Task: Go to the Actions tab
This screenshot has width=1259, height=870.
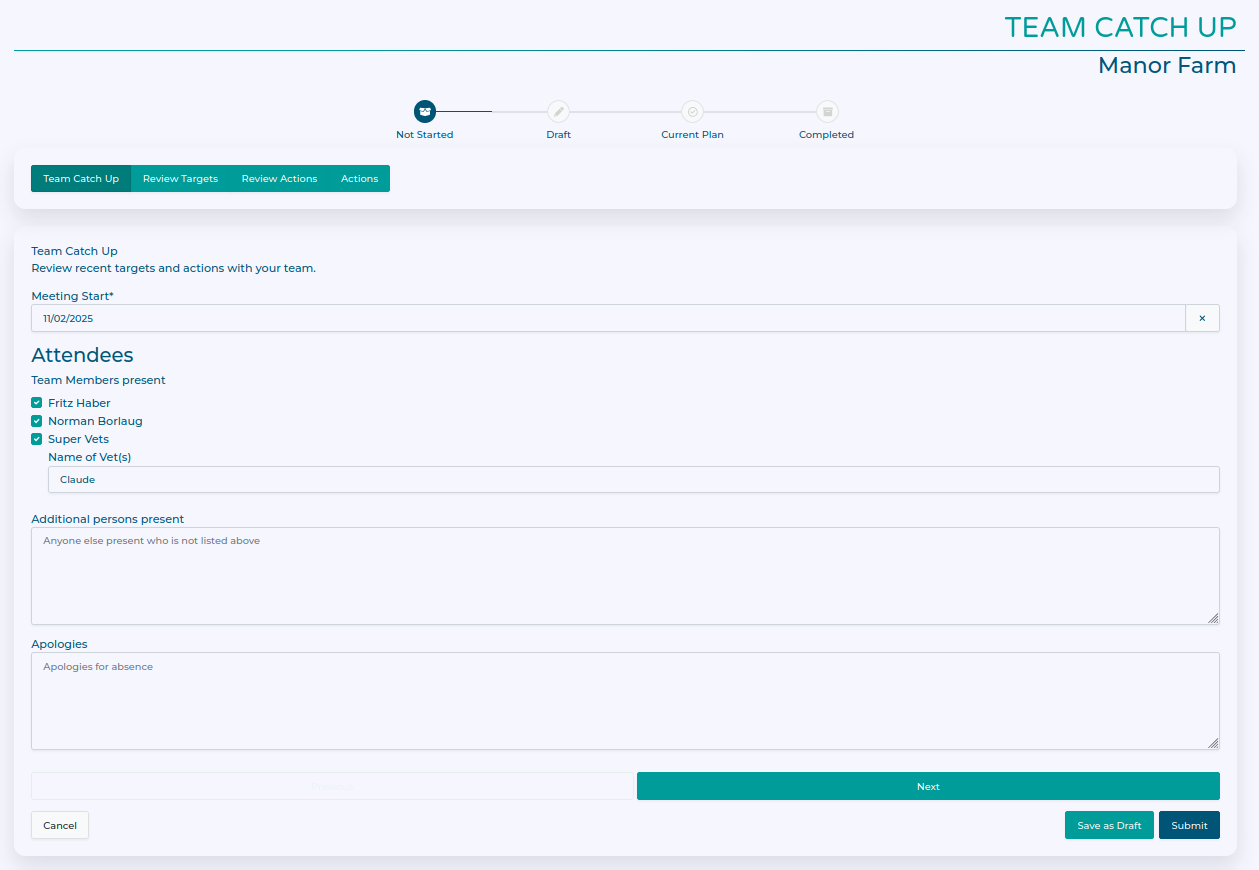Action: click(359, 179)
